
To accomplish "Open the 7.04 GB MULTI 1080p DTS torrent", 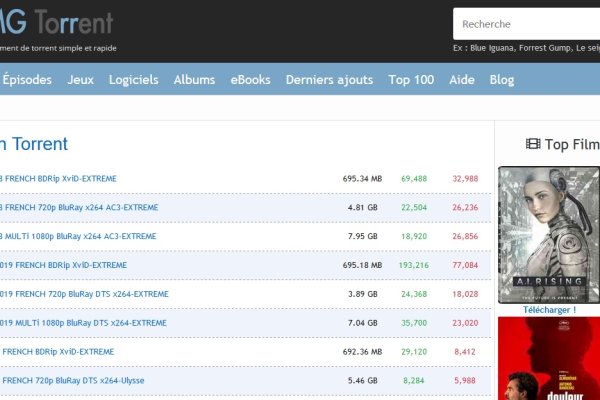I will [x=85, y=323].
